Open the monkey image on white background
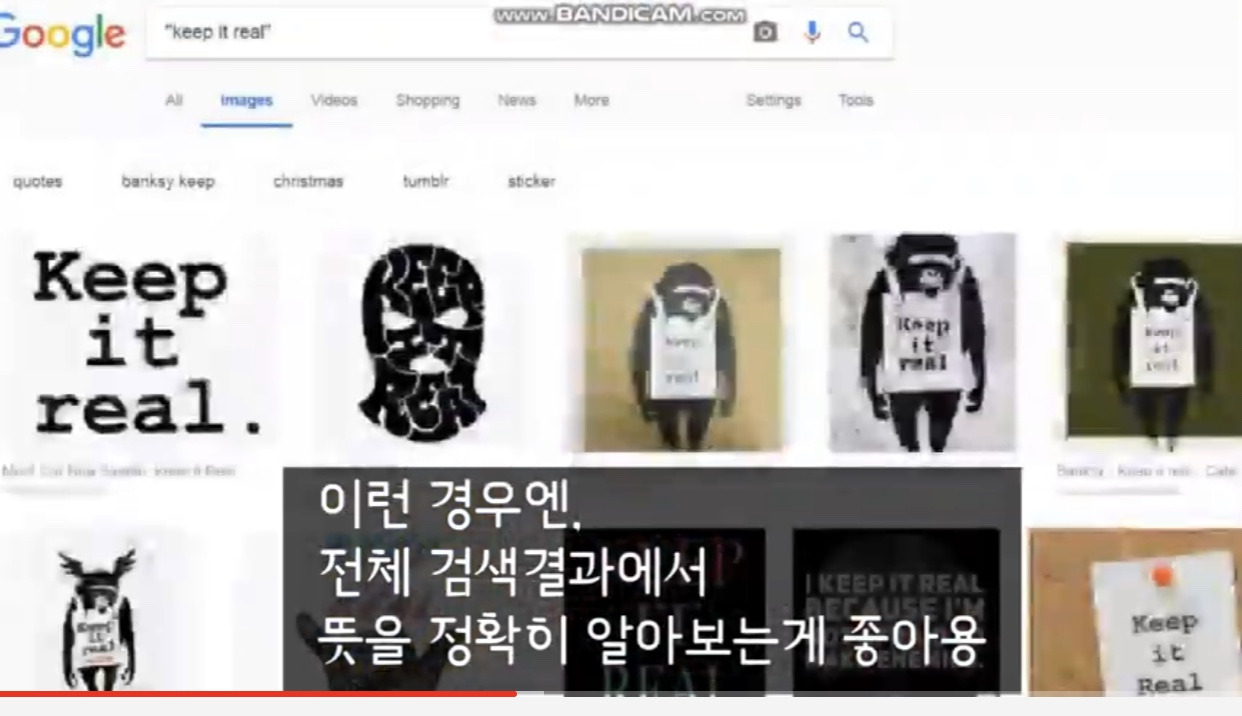 tap(922, 343)
